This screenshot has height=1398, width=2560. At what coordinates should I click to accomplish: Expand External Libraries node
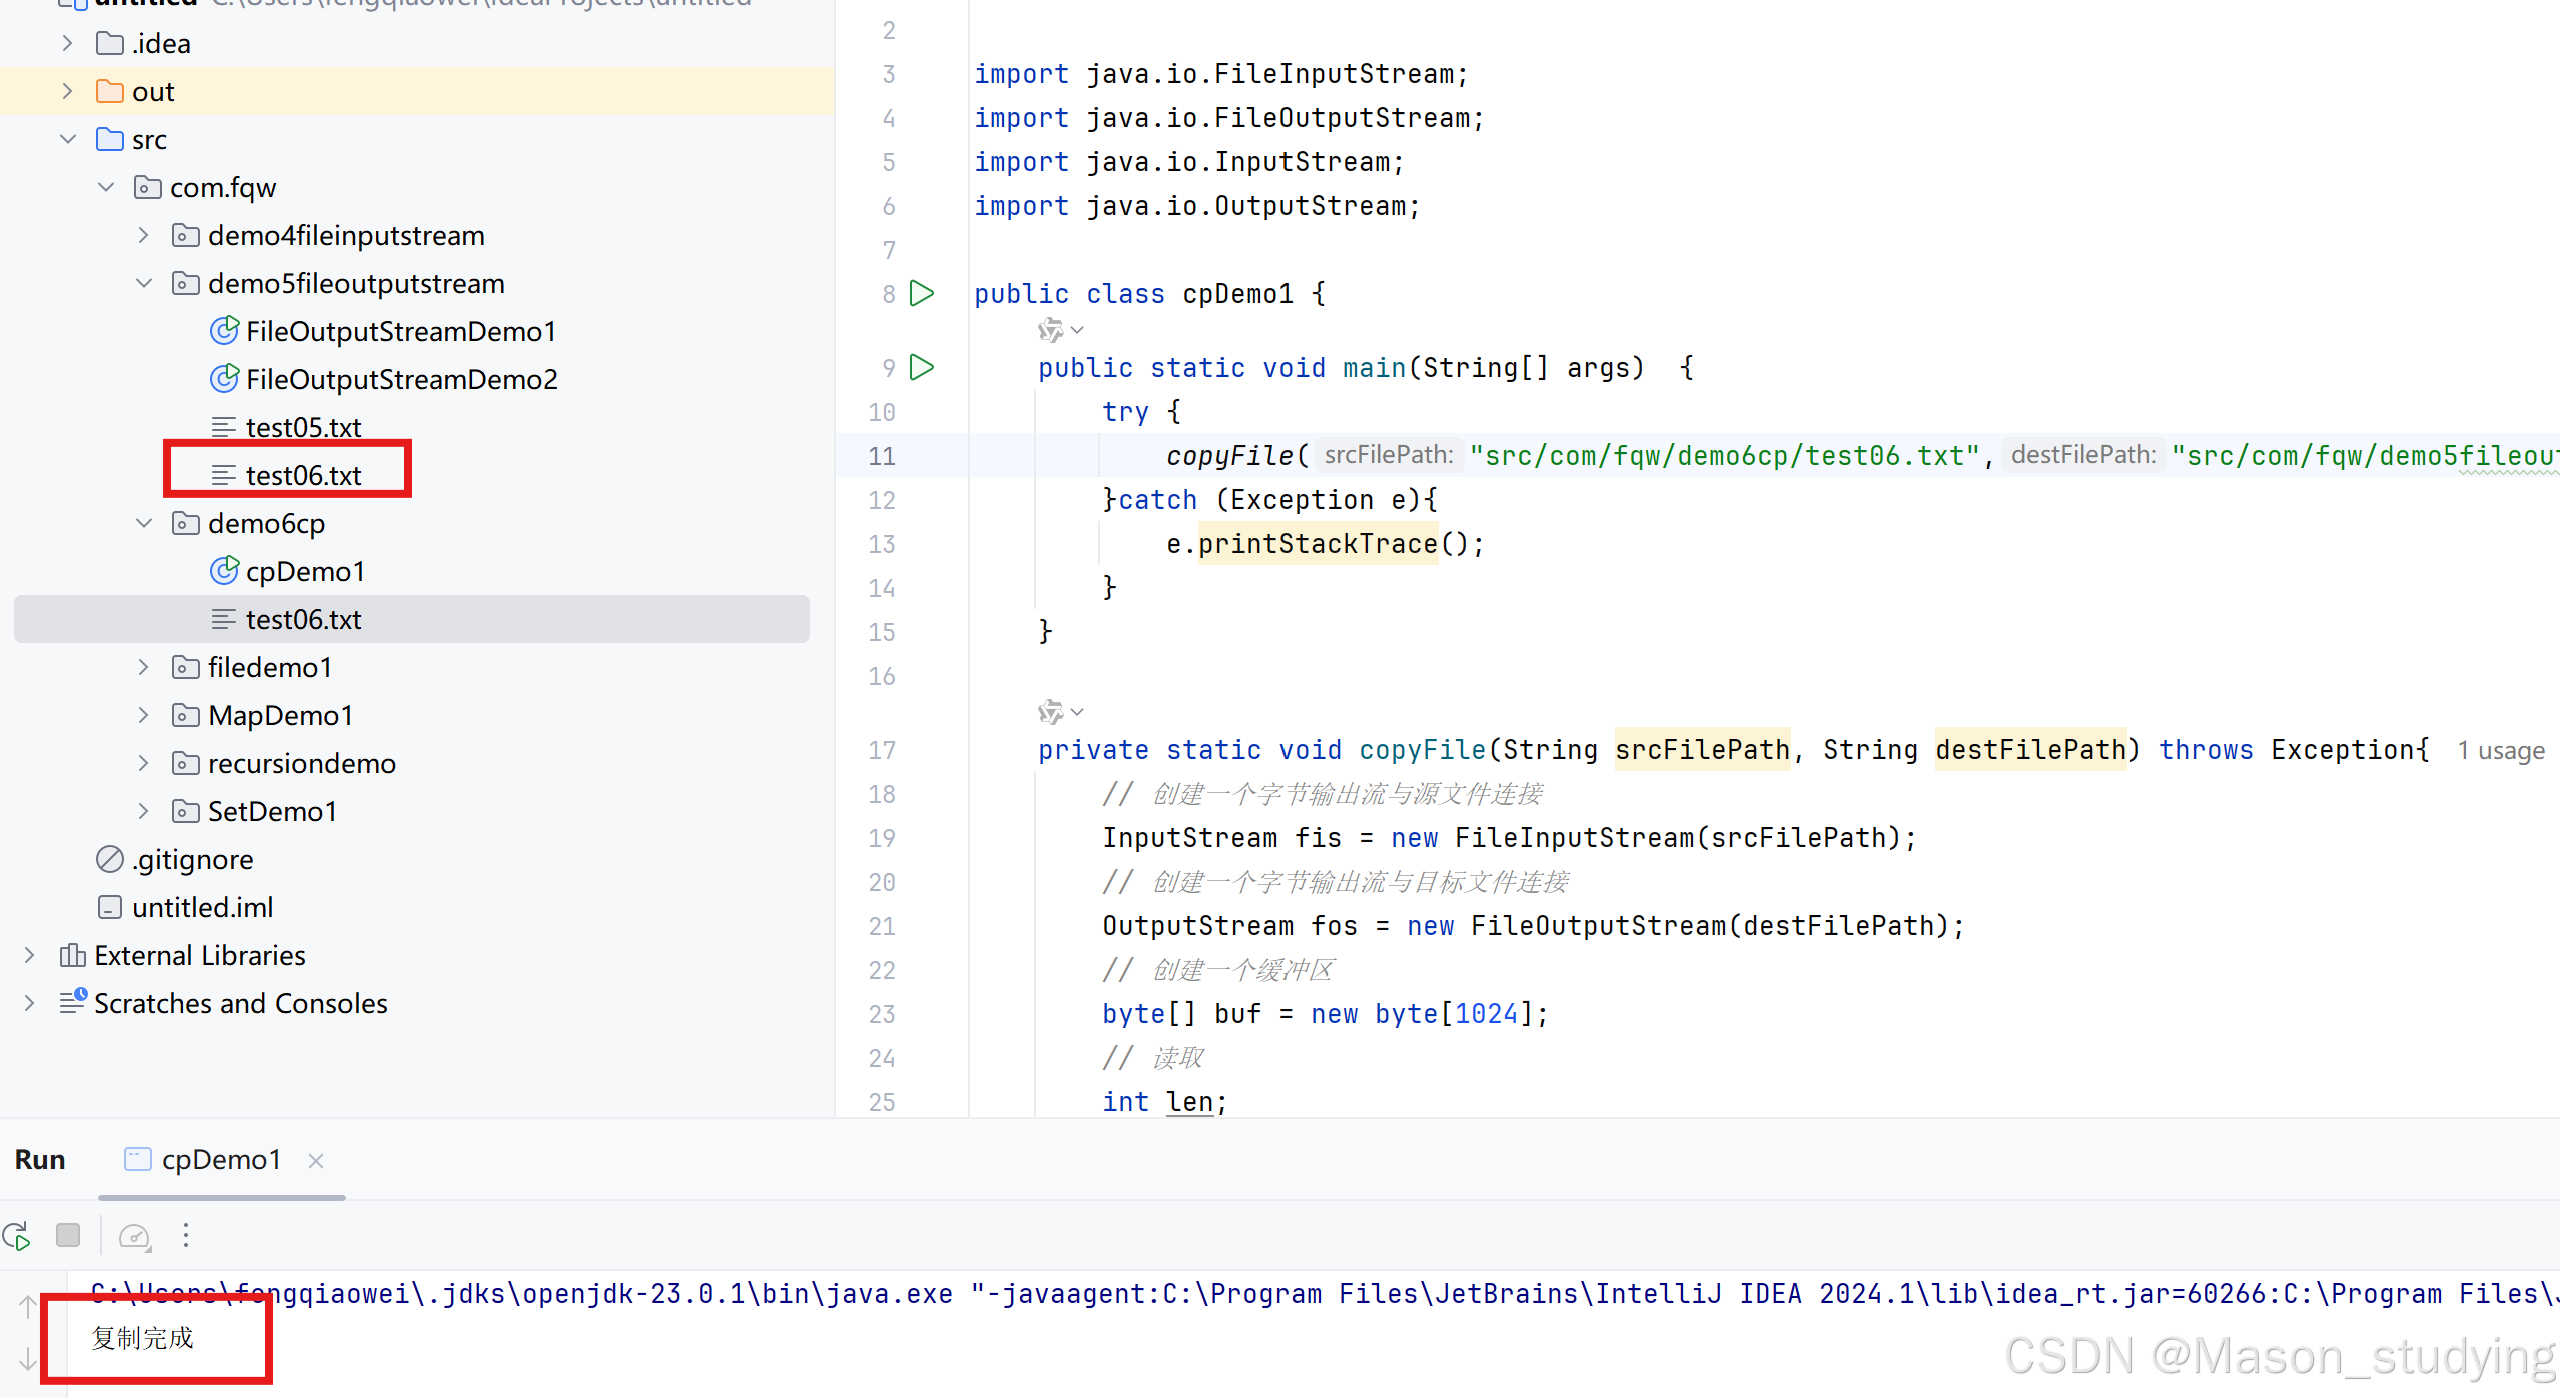coord(29,955)
